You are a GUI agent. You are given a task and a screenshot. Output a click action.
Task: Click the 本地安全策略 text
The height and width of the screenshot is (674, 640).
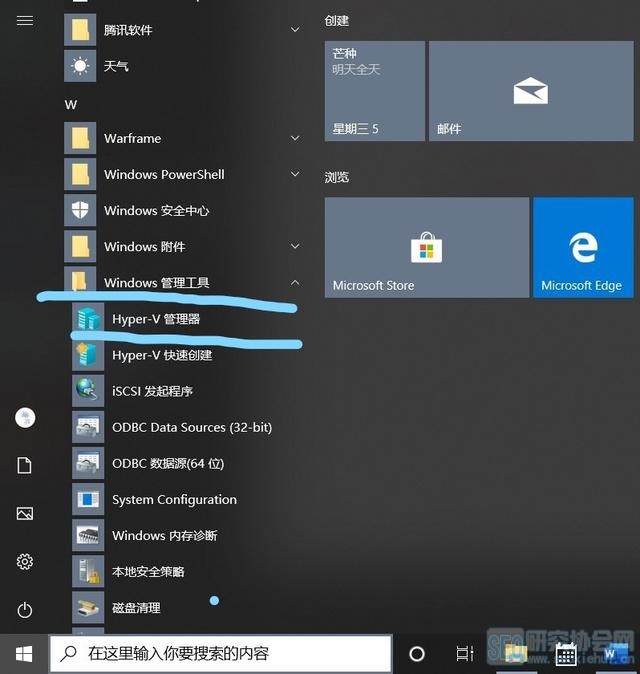(148, 572)
